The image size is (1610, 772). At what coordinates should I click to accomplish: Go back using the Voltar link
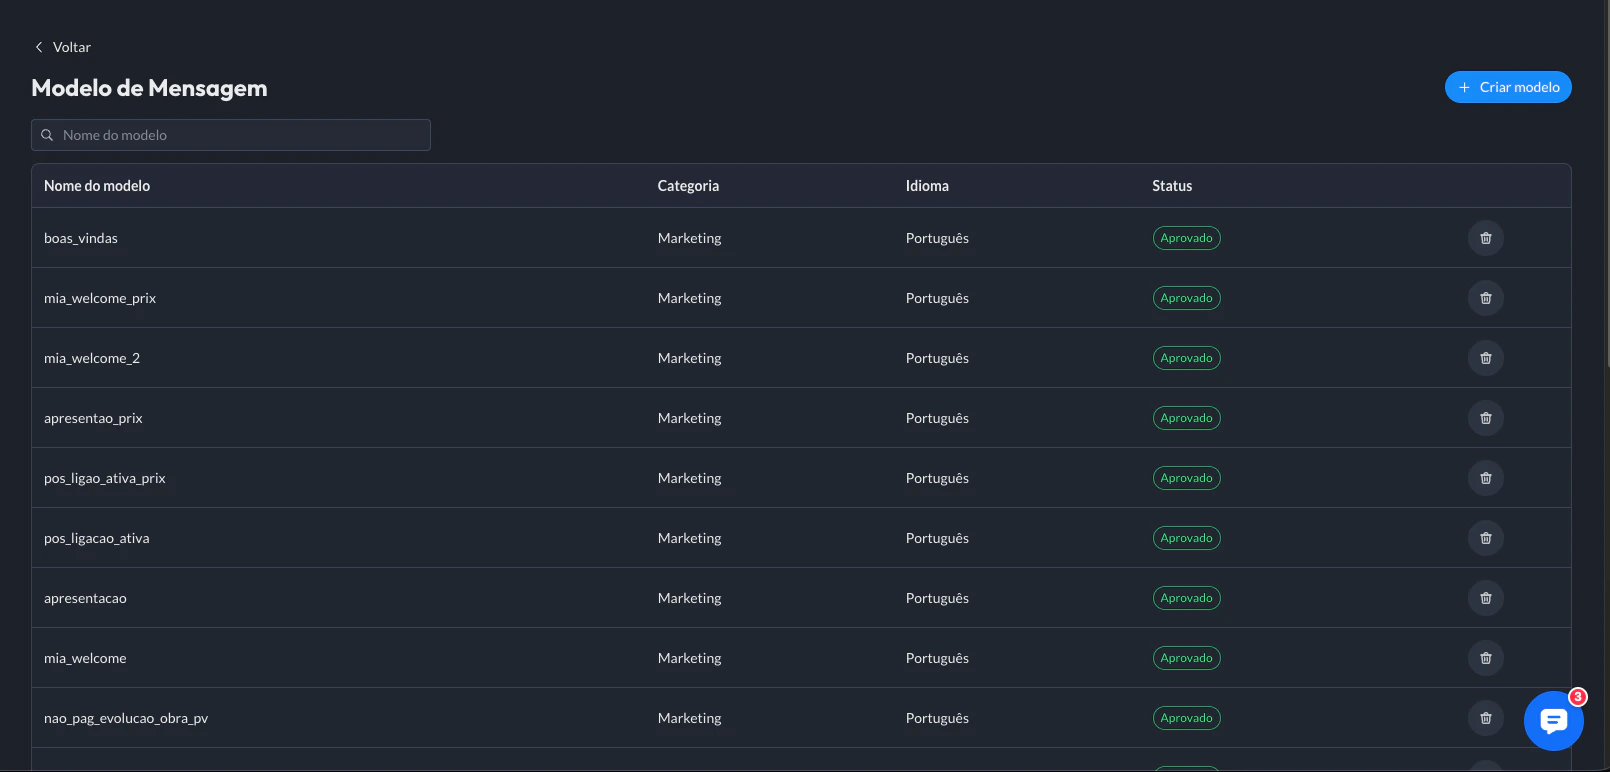pos(62,47)
